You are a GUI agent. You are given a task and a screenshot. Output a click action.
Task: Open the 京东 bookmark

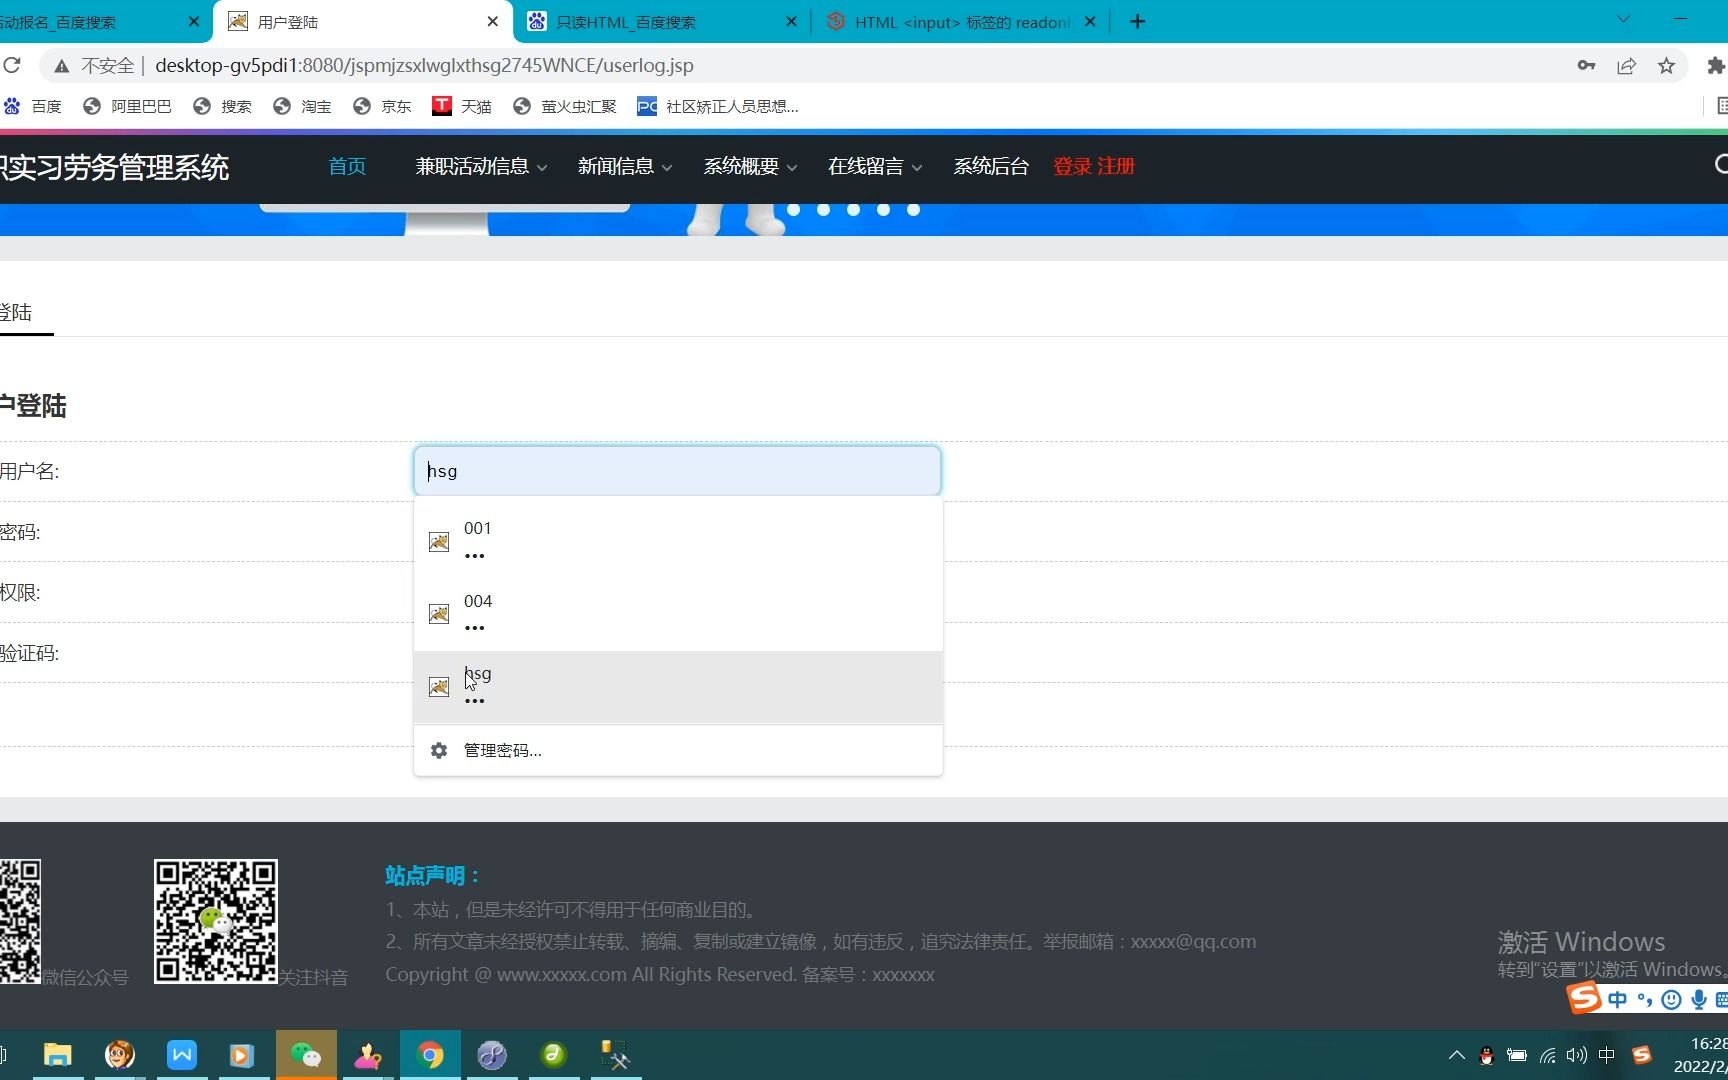382,106
